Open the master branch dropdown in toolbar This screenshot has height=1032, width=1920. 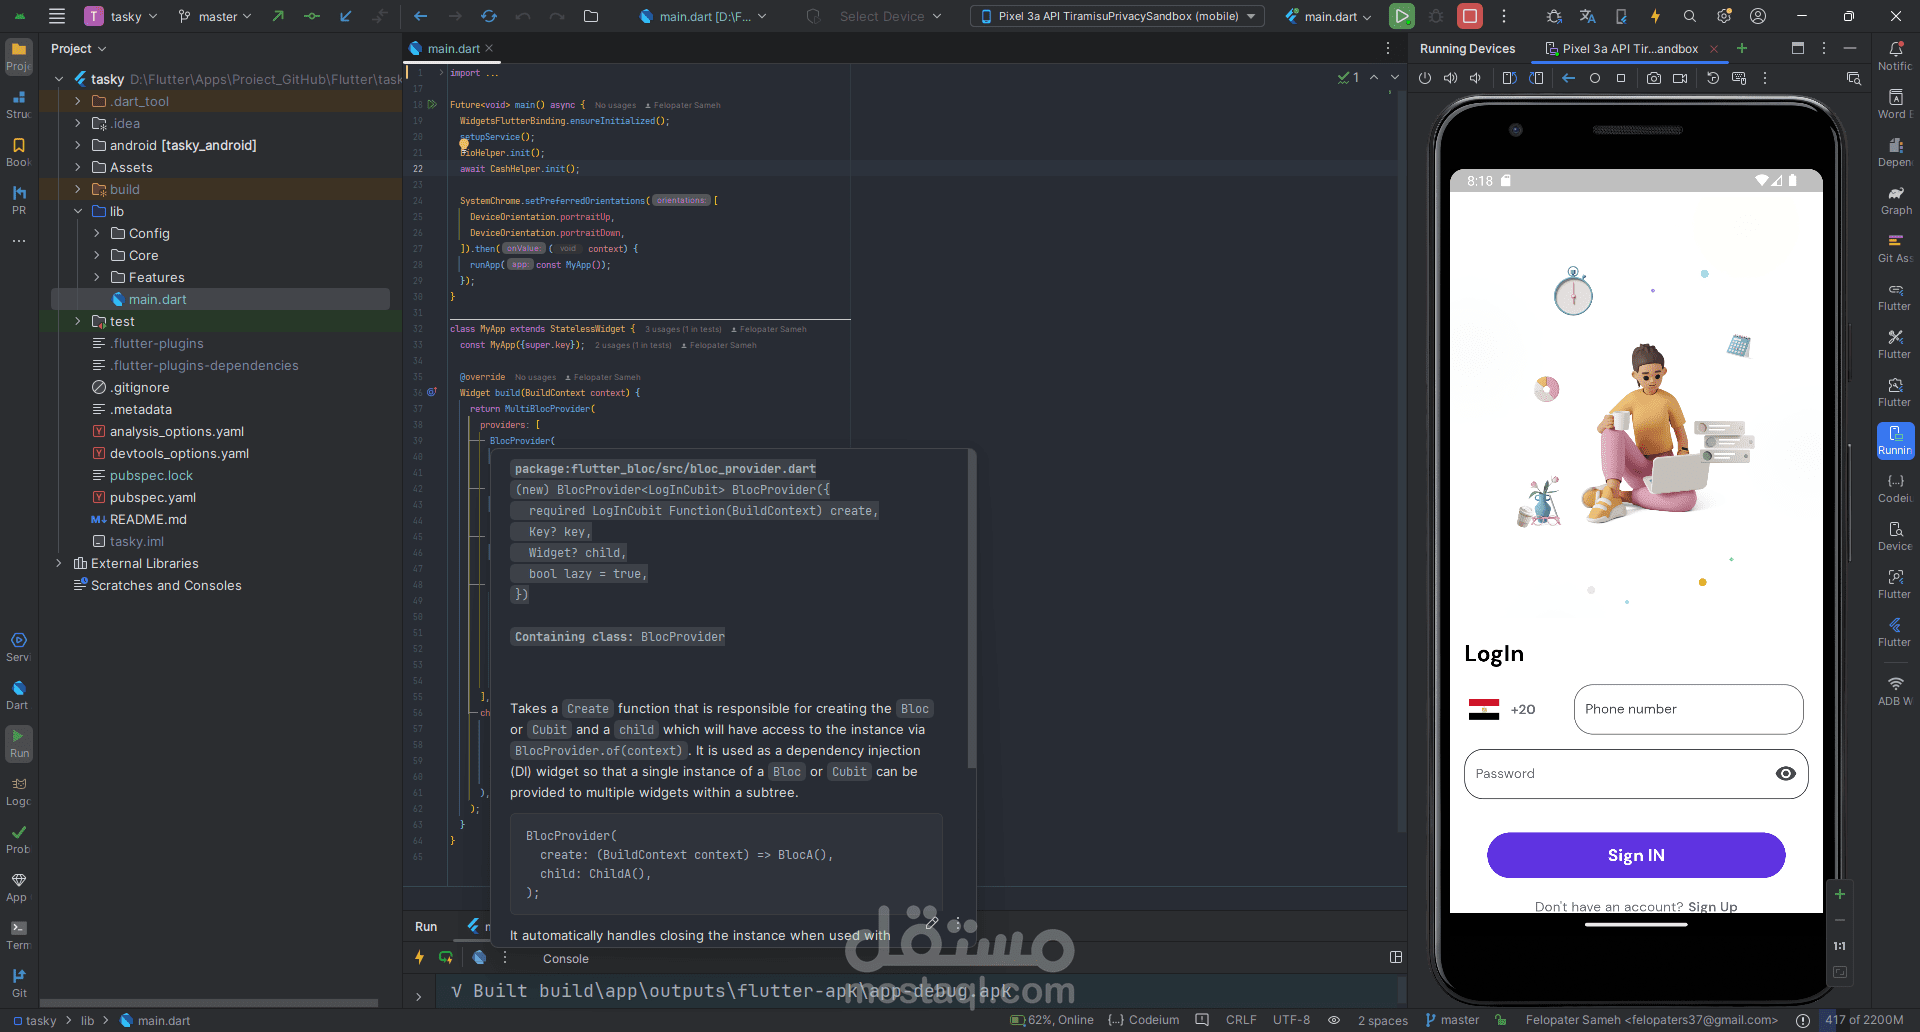[215, 16]
